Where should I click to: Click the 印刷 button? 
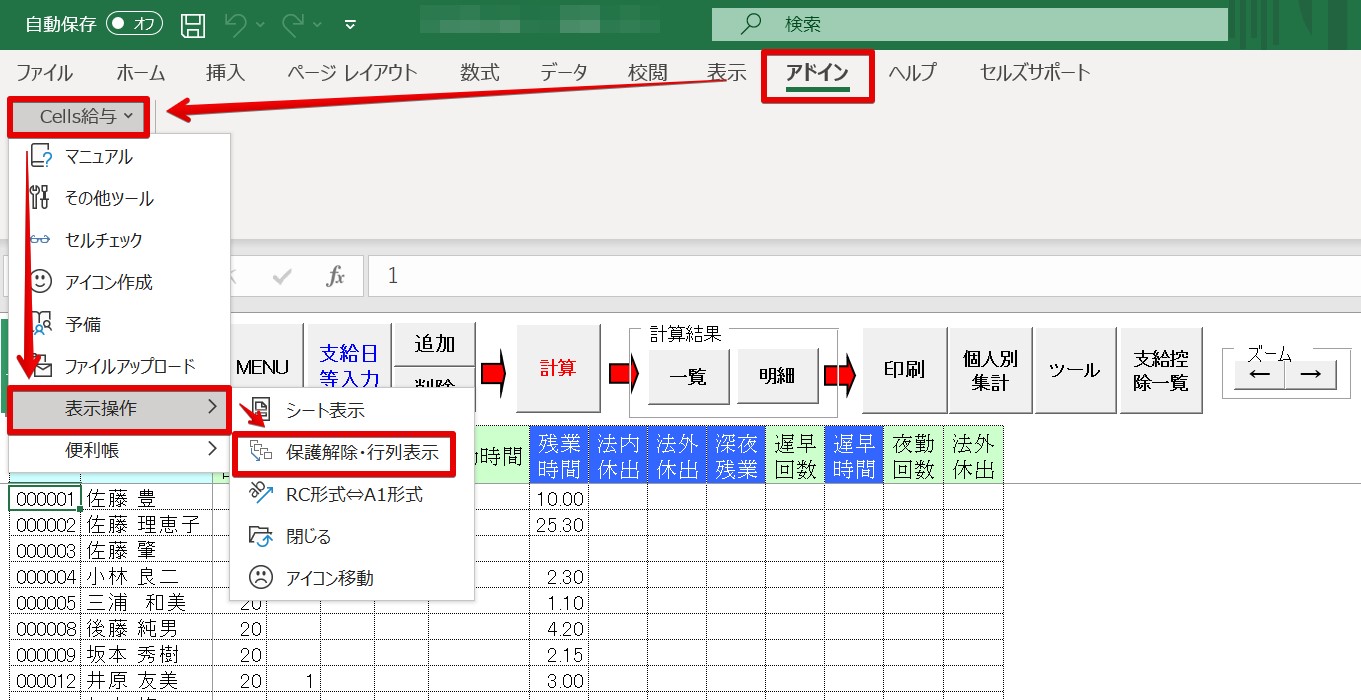coord(904,370)
